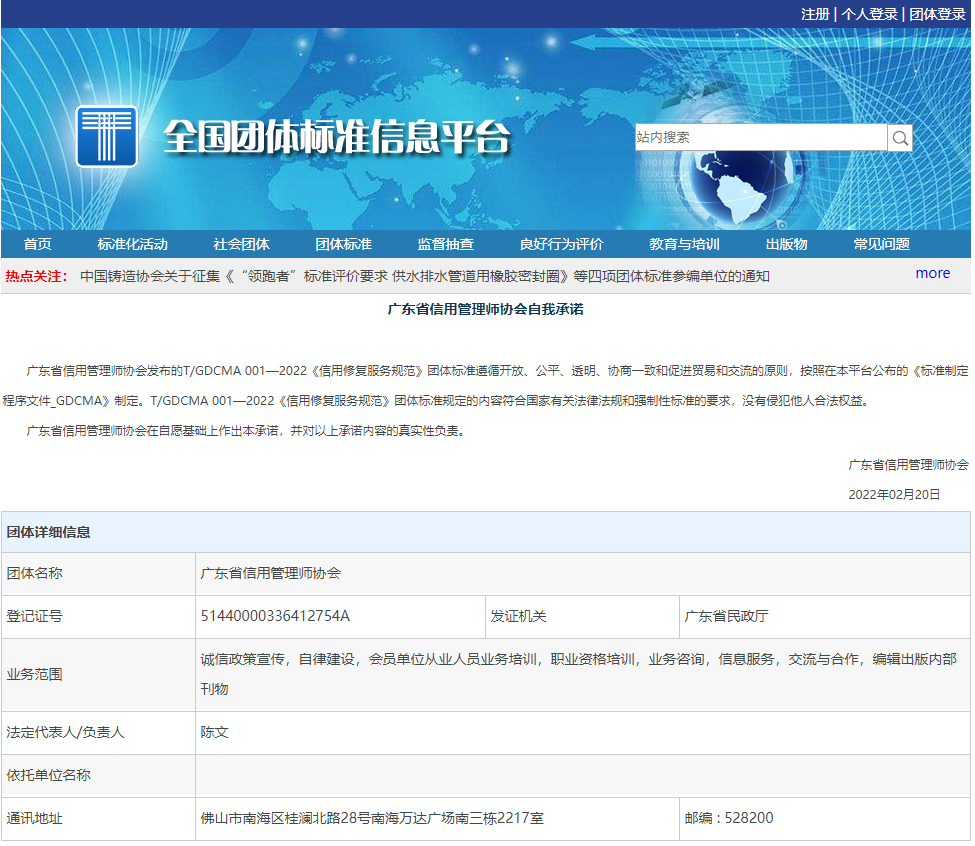Open the 中国铸造协会 hot news notice
Viewport: 975px width, 846px height.
[x=425, y=276]
